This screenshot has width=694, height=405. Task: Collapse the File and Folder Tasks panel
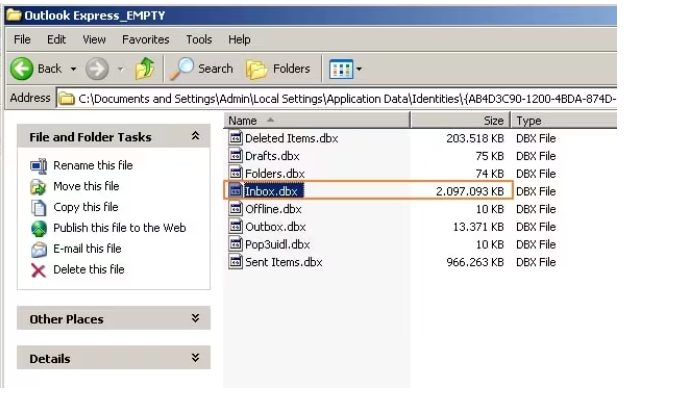pyautogui.click(x=195, y=136)
